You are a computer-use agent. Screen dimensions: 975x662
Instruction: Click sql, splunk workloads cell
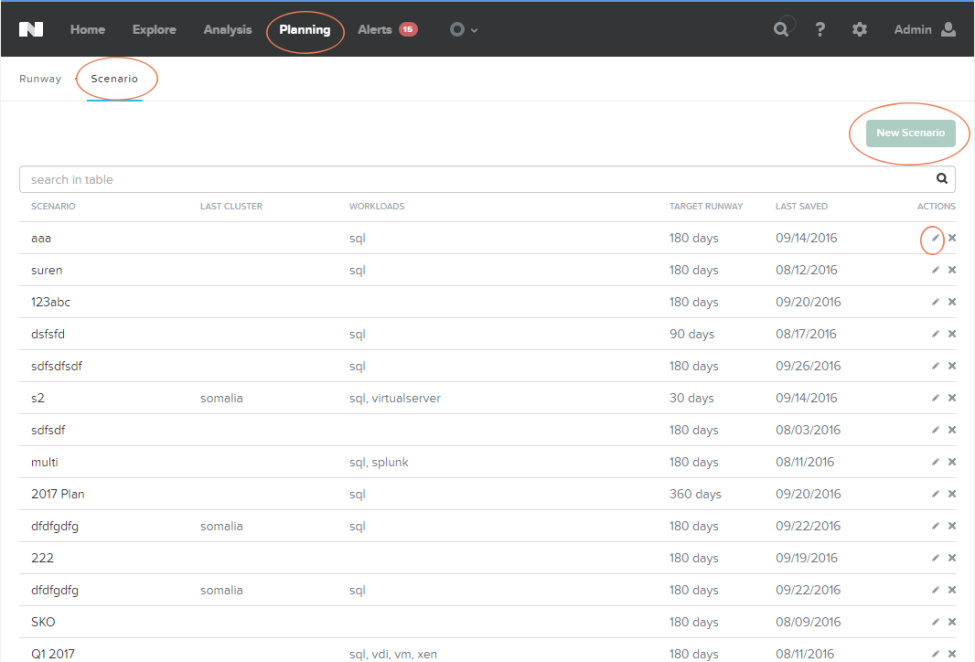click(x=379, y=462)
